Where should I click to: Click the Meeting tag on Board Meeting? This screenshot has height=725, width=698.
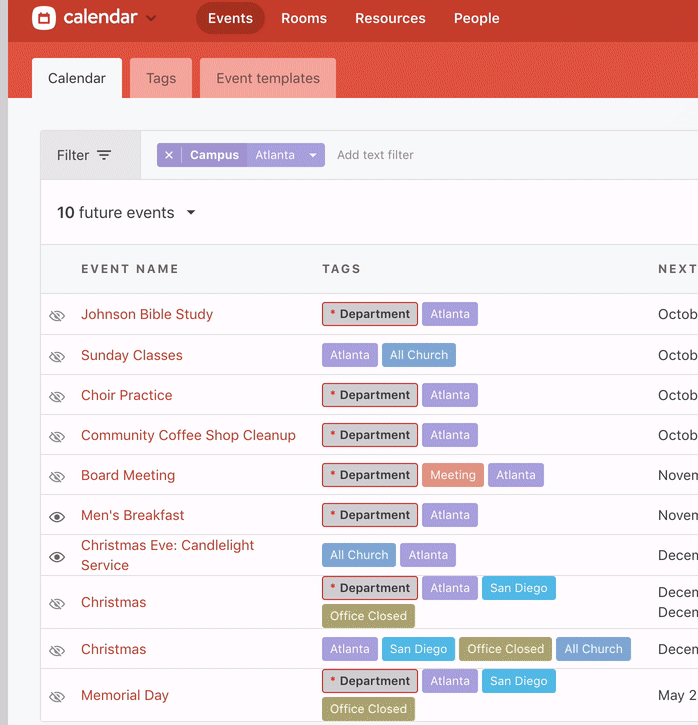click(453, 475)
